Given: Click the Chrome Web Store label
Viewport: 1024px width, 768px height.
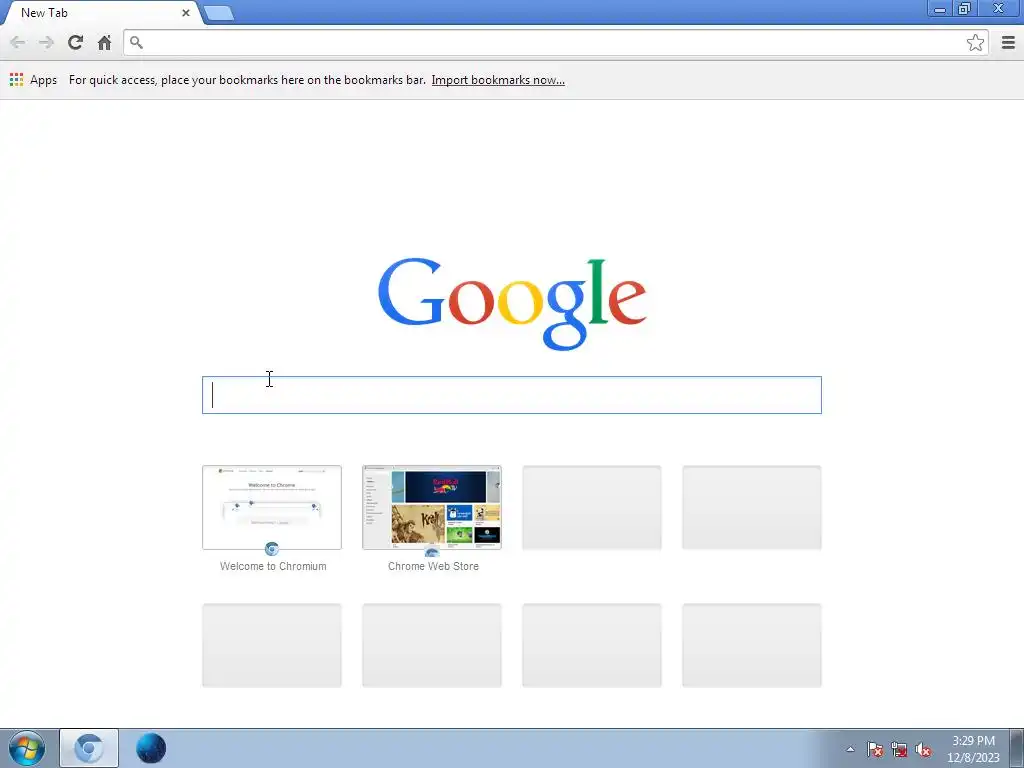Looking at the screenshot, I should (x=433, y=566).
